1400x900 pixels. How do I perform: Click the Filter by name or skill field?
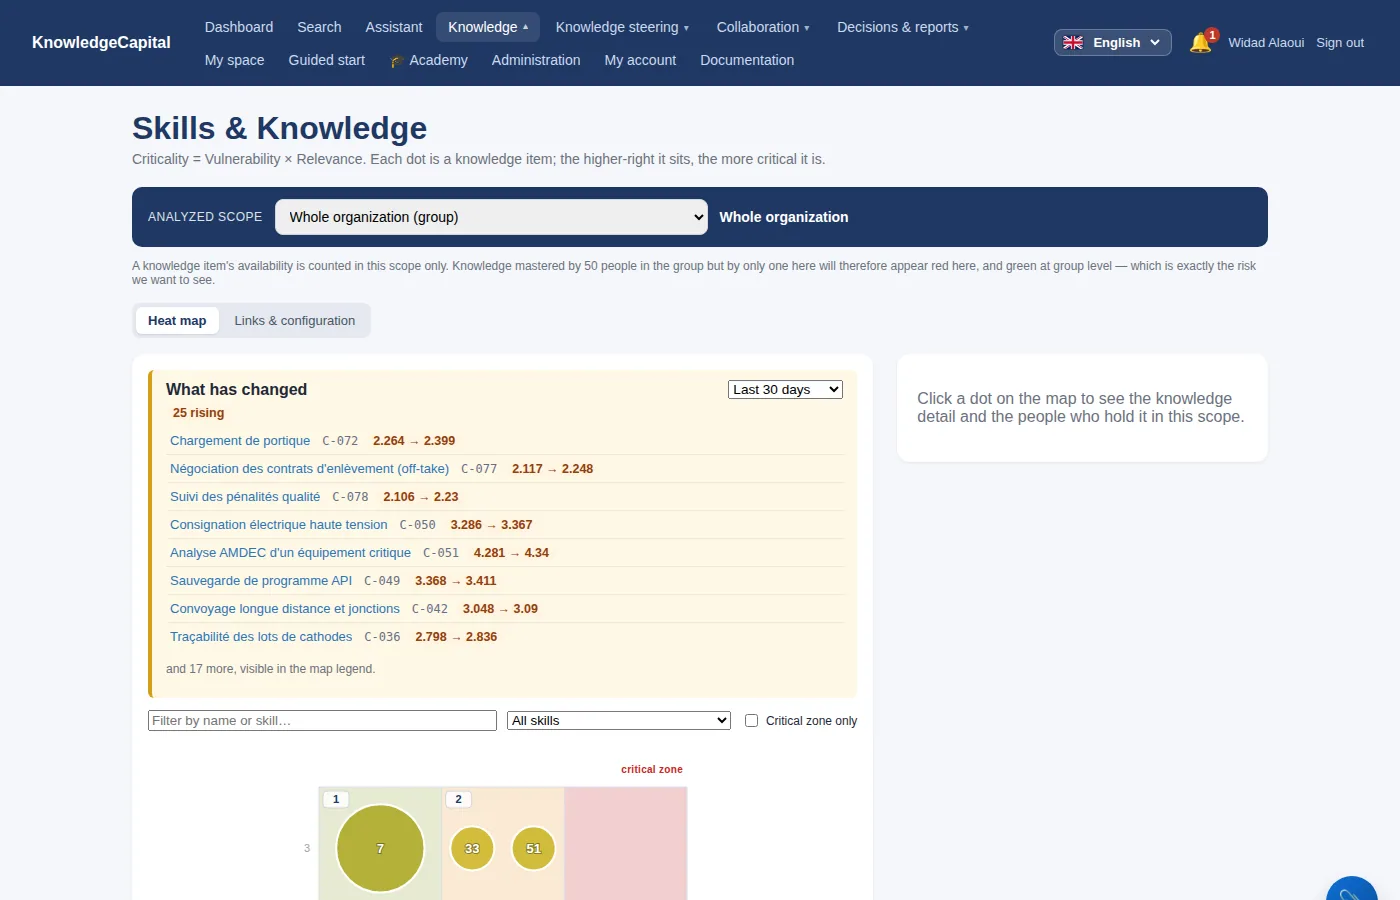coord(322,720)
